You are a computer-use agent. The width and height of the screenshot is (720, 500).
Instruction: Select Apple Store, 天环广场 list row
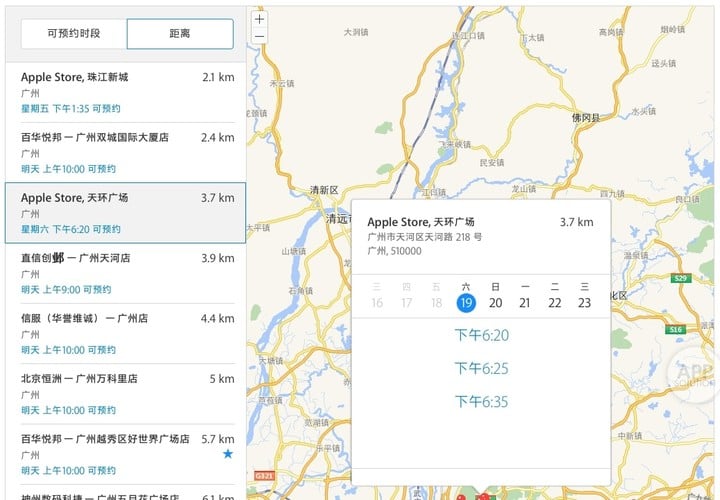125,213
